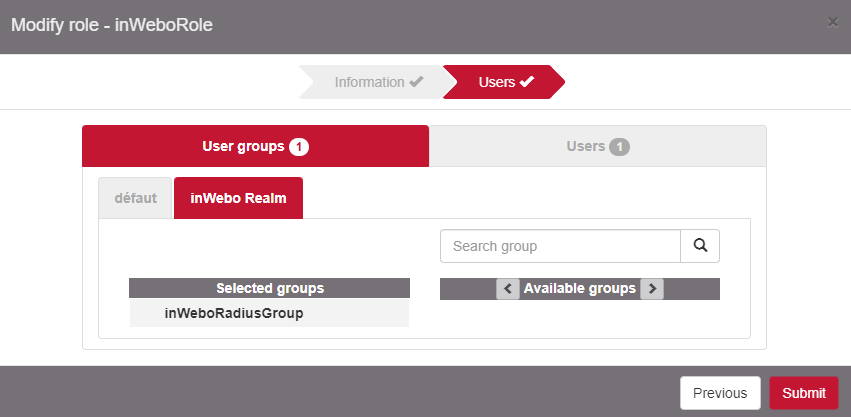This screenshot has height=417, width=851.
Task: Remove inWeboRadiusGroup from selected groups
Action: pyautogui.click(x=233, y=313)
